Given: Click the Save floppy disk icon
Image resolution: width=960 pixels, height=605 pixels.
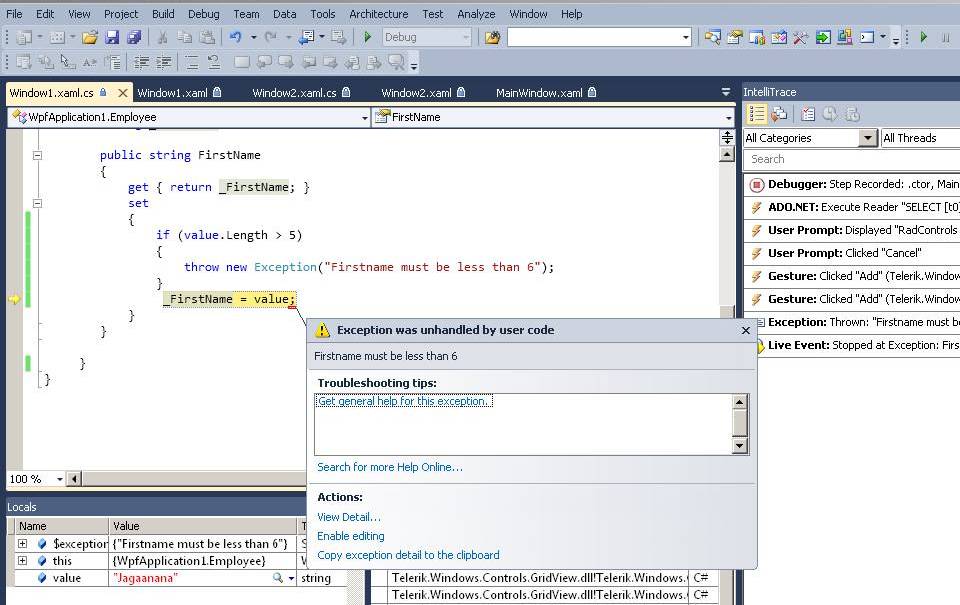Looking at the screenshot, I should (x=112, y=37).
